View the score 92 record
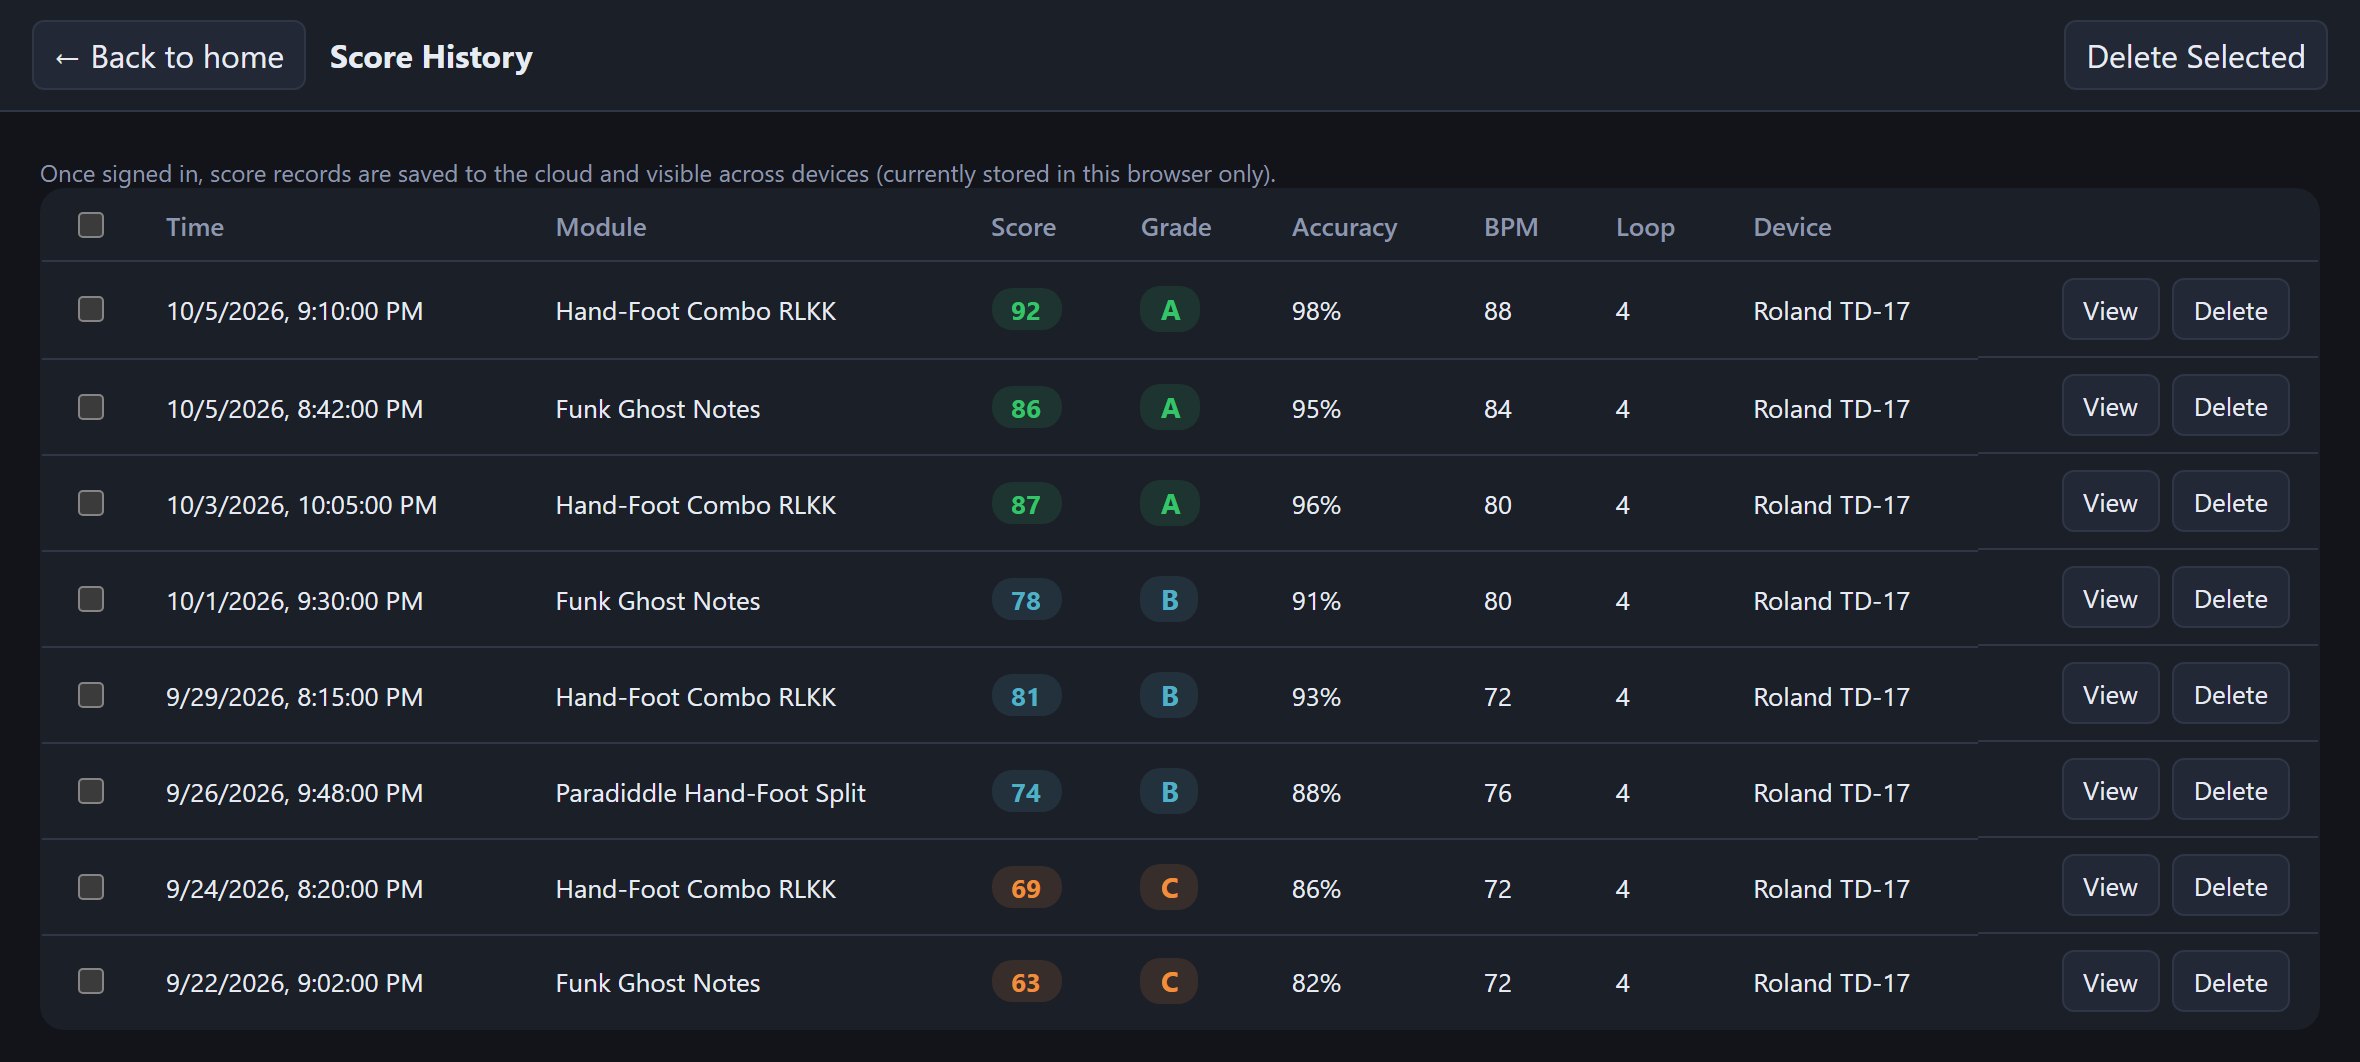Viewport: 2360px width, 1062px height. pos(2110,309)
